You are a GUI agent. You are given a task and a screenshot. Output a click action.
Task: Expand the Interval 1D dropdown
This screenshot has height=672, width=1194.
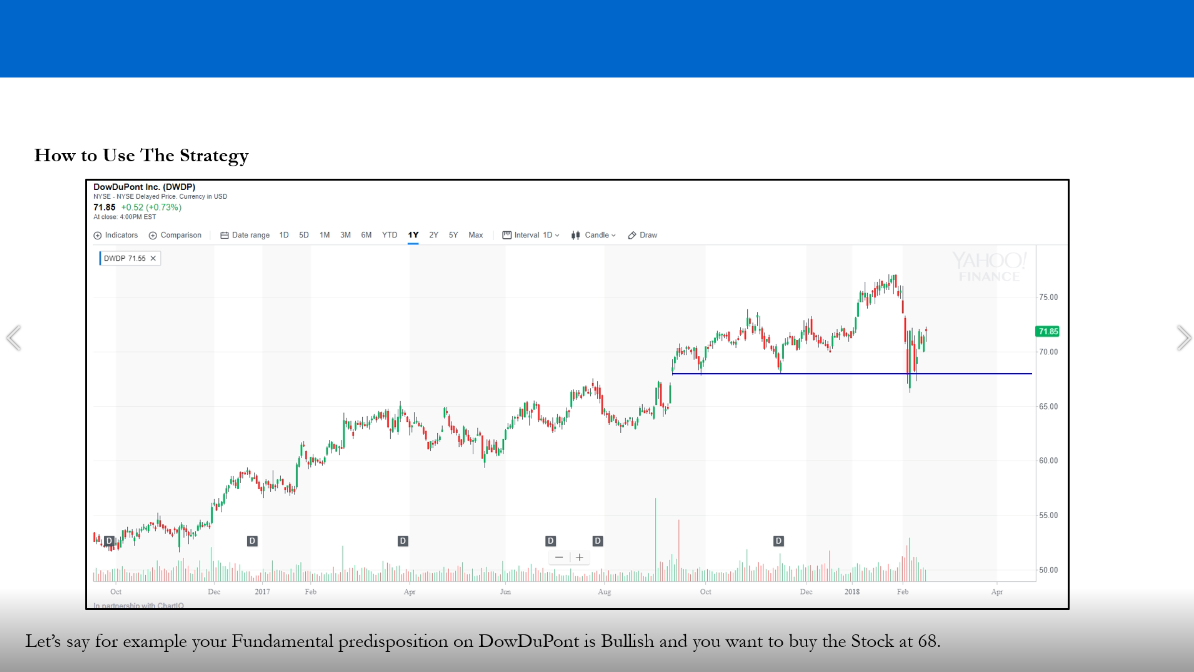pyautogui.click(x=531, y=235)
